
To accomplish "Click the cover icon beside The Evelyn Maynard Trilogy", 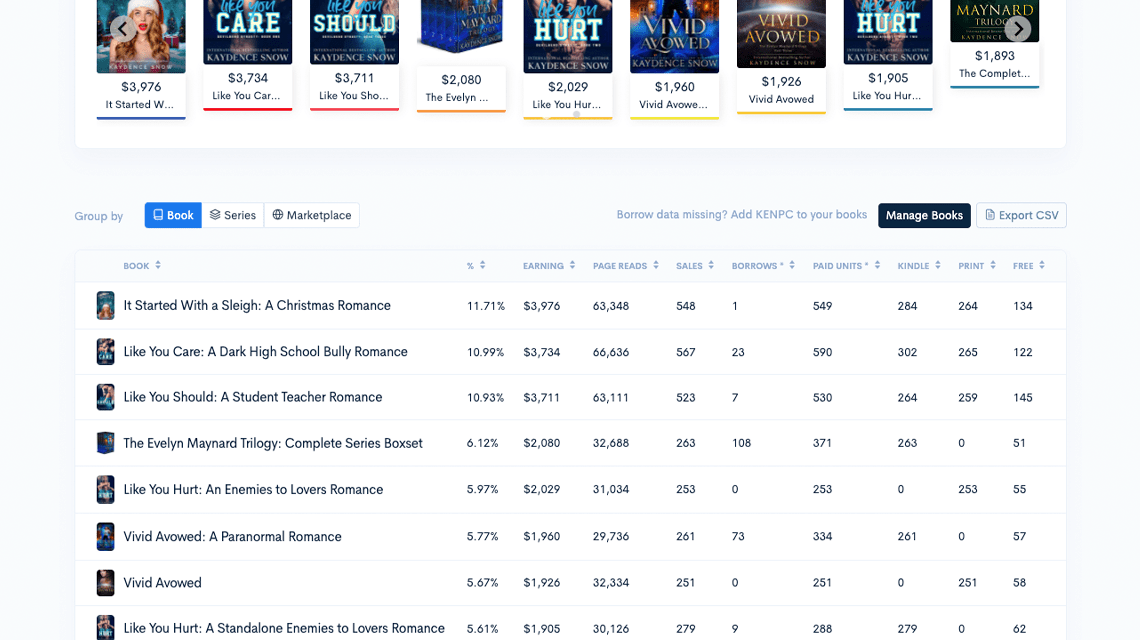I will click(105, 443).
